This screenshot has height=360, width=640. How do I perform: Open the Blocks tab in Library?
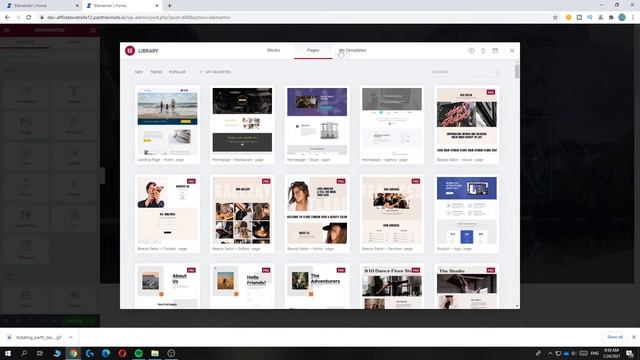tap(273, 50)
